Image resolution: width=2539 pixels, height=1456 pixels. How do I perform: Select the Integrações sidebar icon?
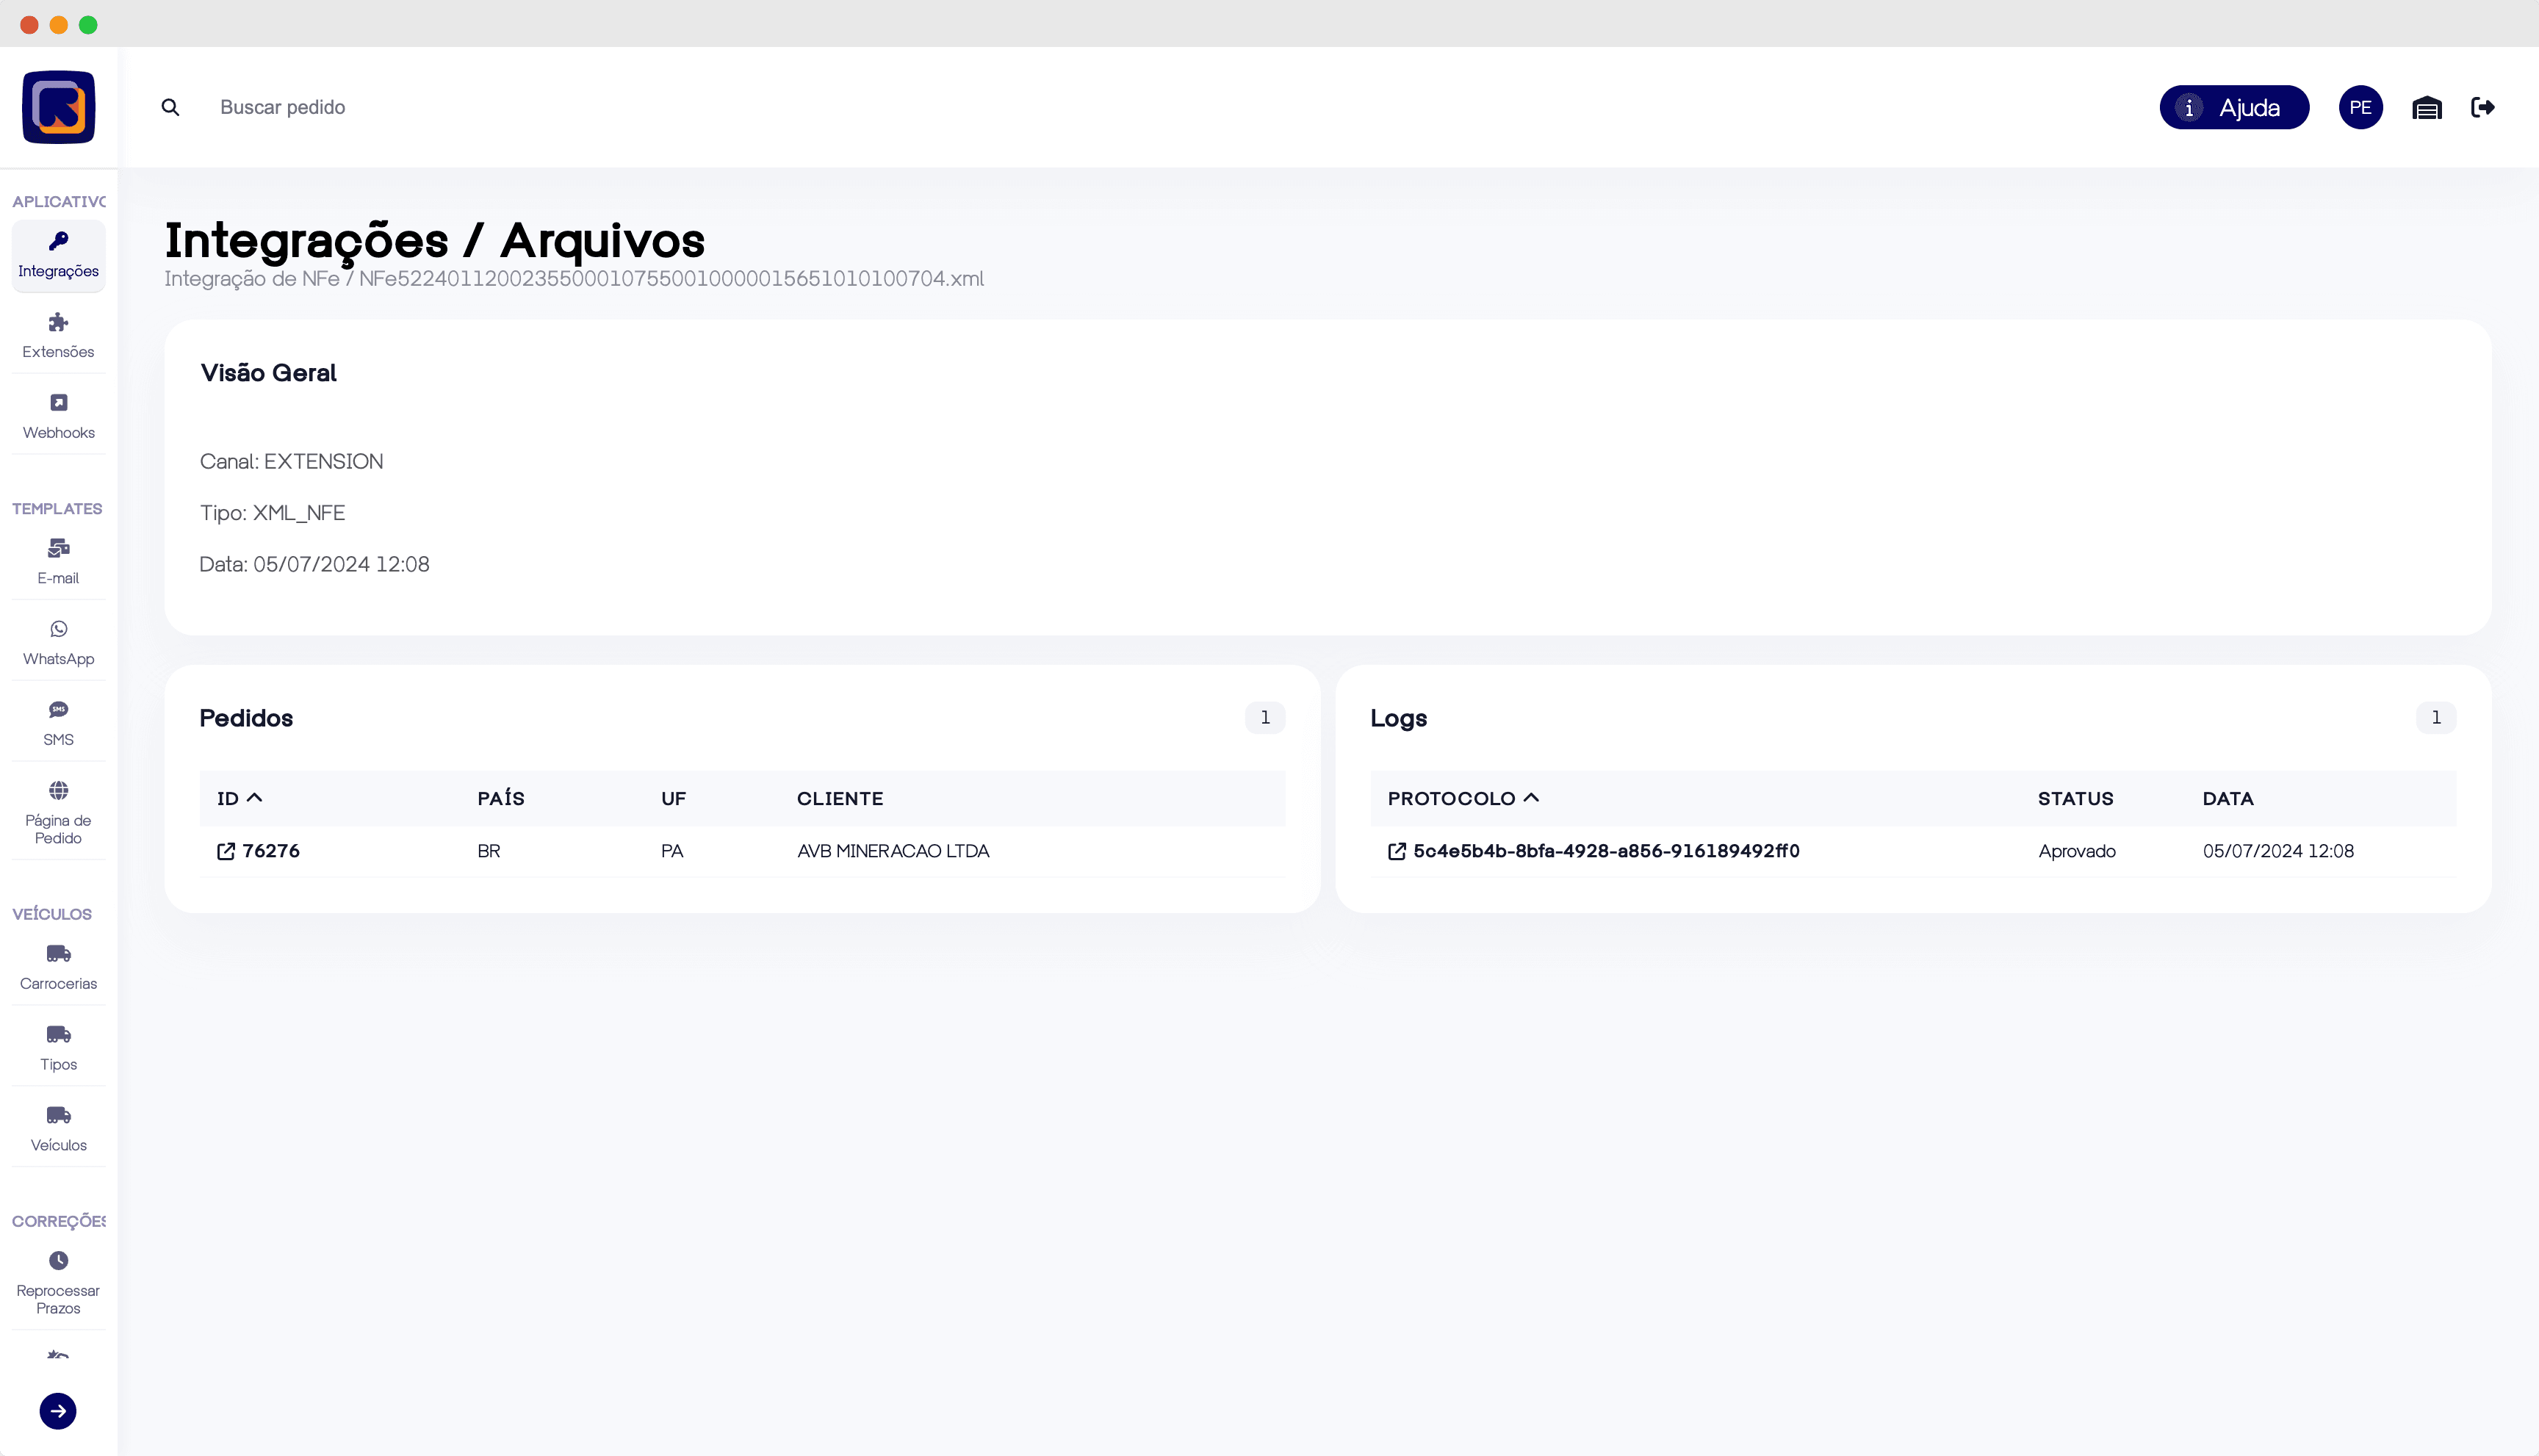tap(58, 255)
